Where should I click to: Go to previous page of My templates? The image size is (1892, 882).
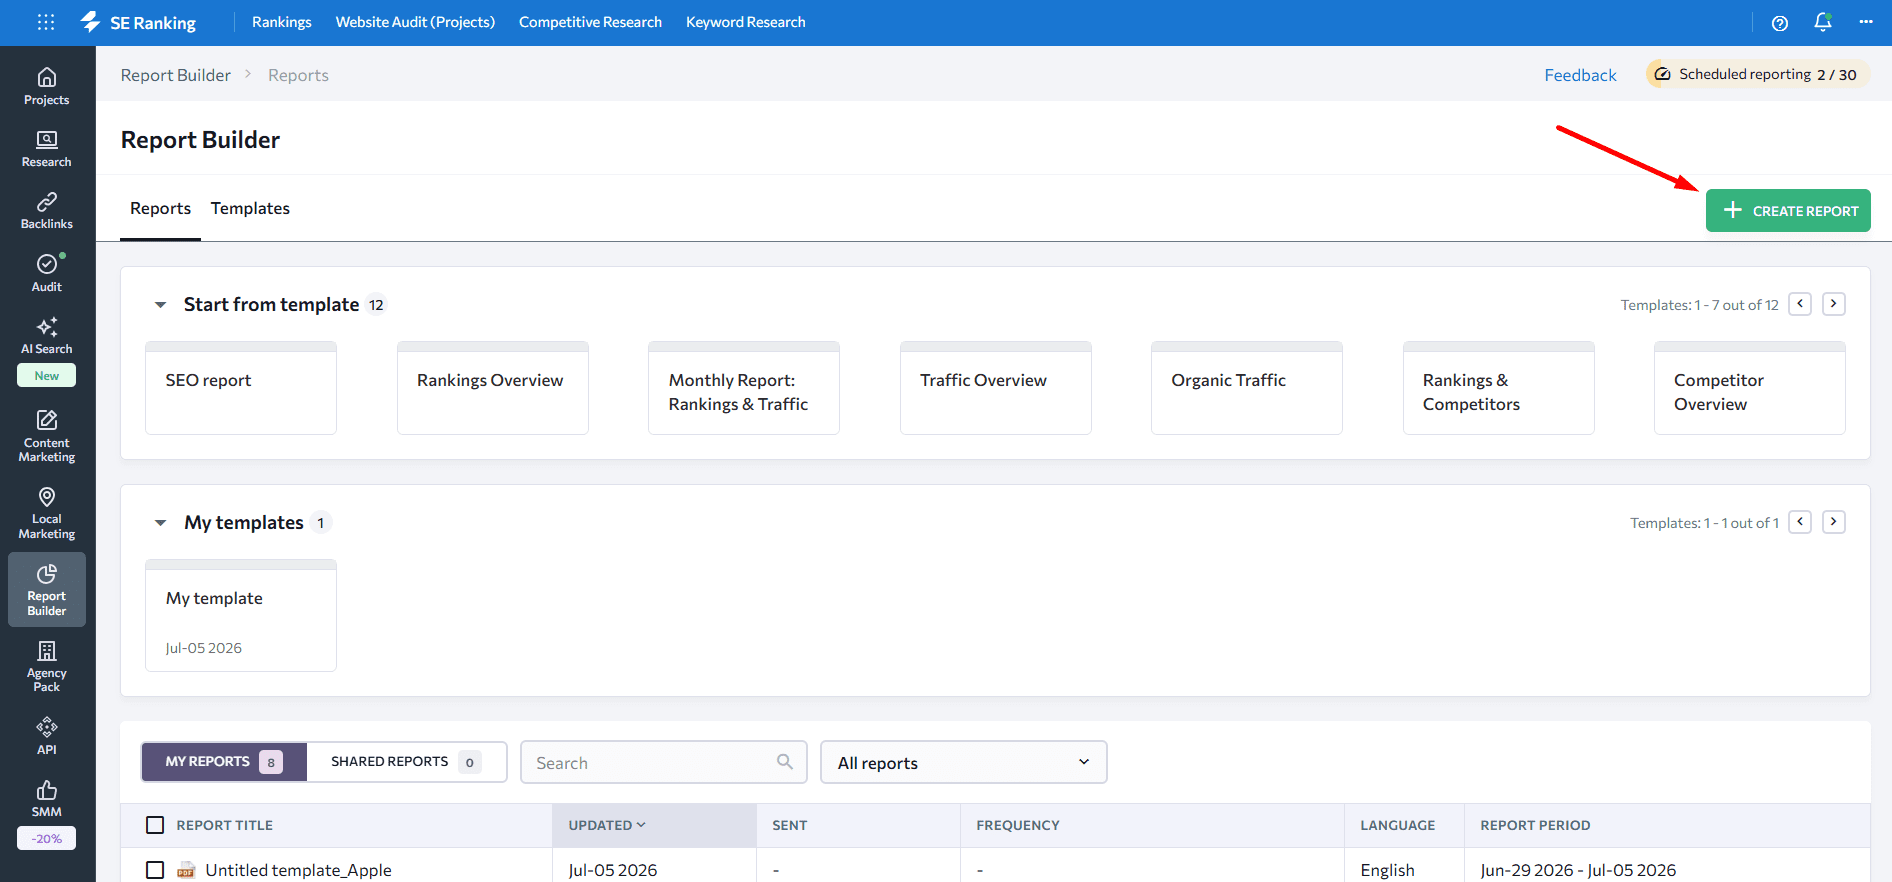[x=1800, y=522]
